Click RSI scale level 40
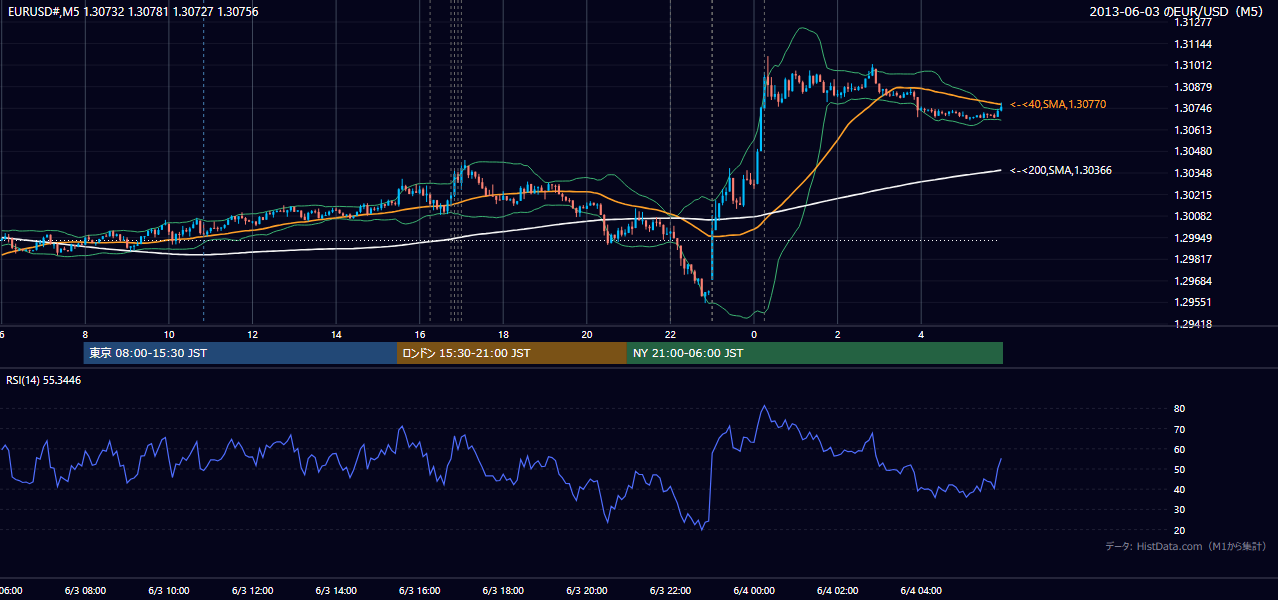Screen dimensions: 1278x600 (1179, 489)
